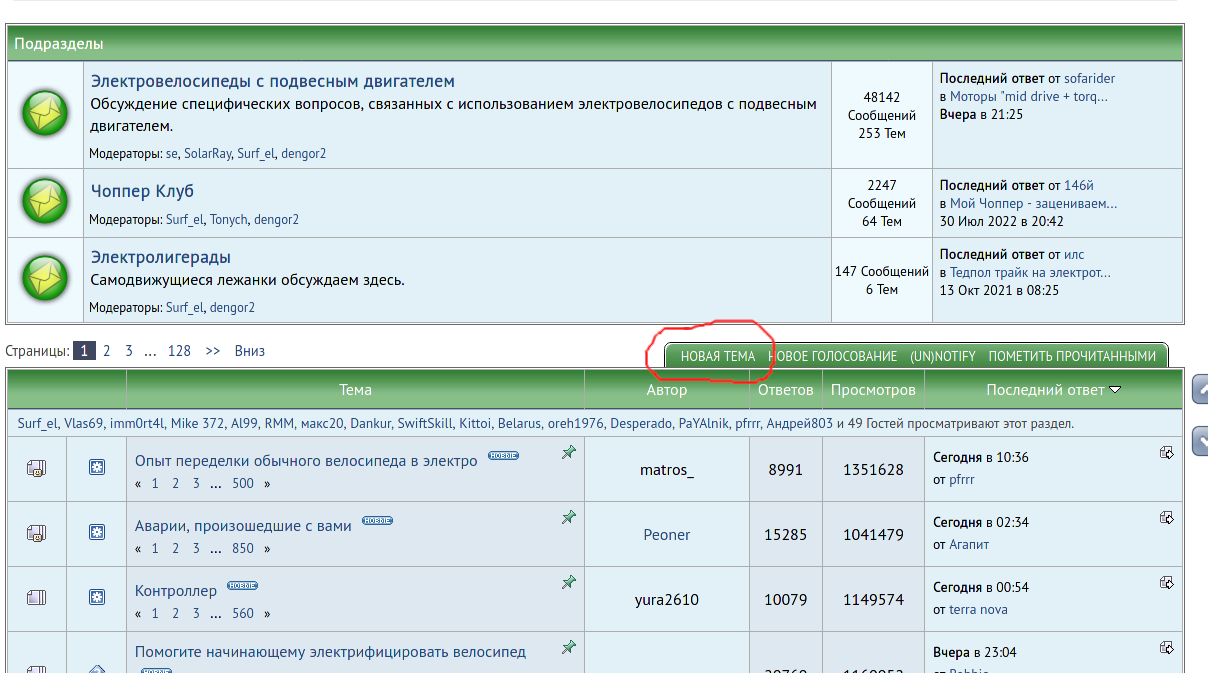Click the НОВЫЕ badge next to Опыт переделки
1208x673 pixels.
tap(503, 456)
